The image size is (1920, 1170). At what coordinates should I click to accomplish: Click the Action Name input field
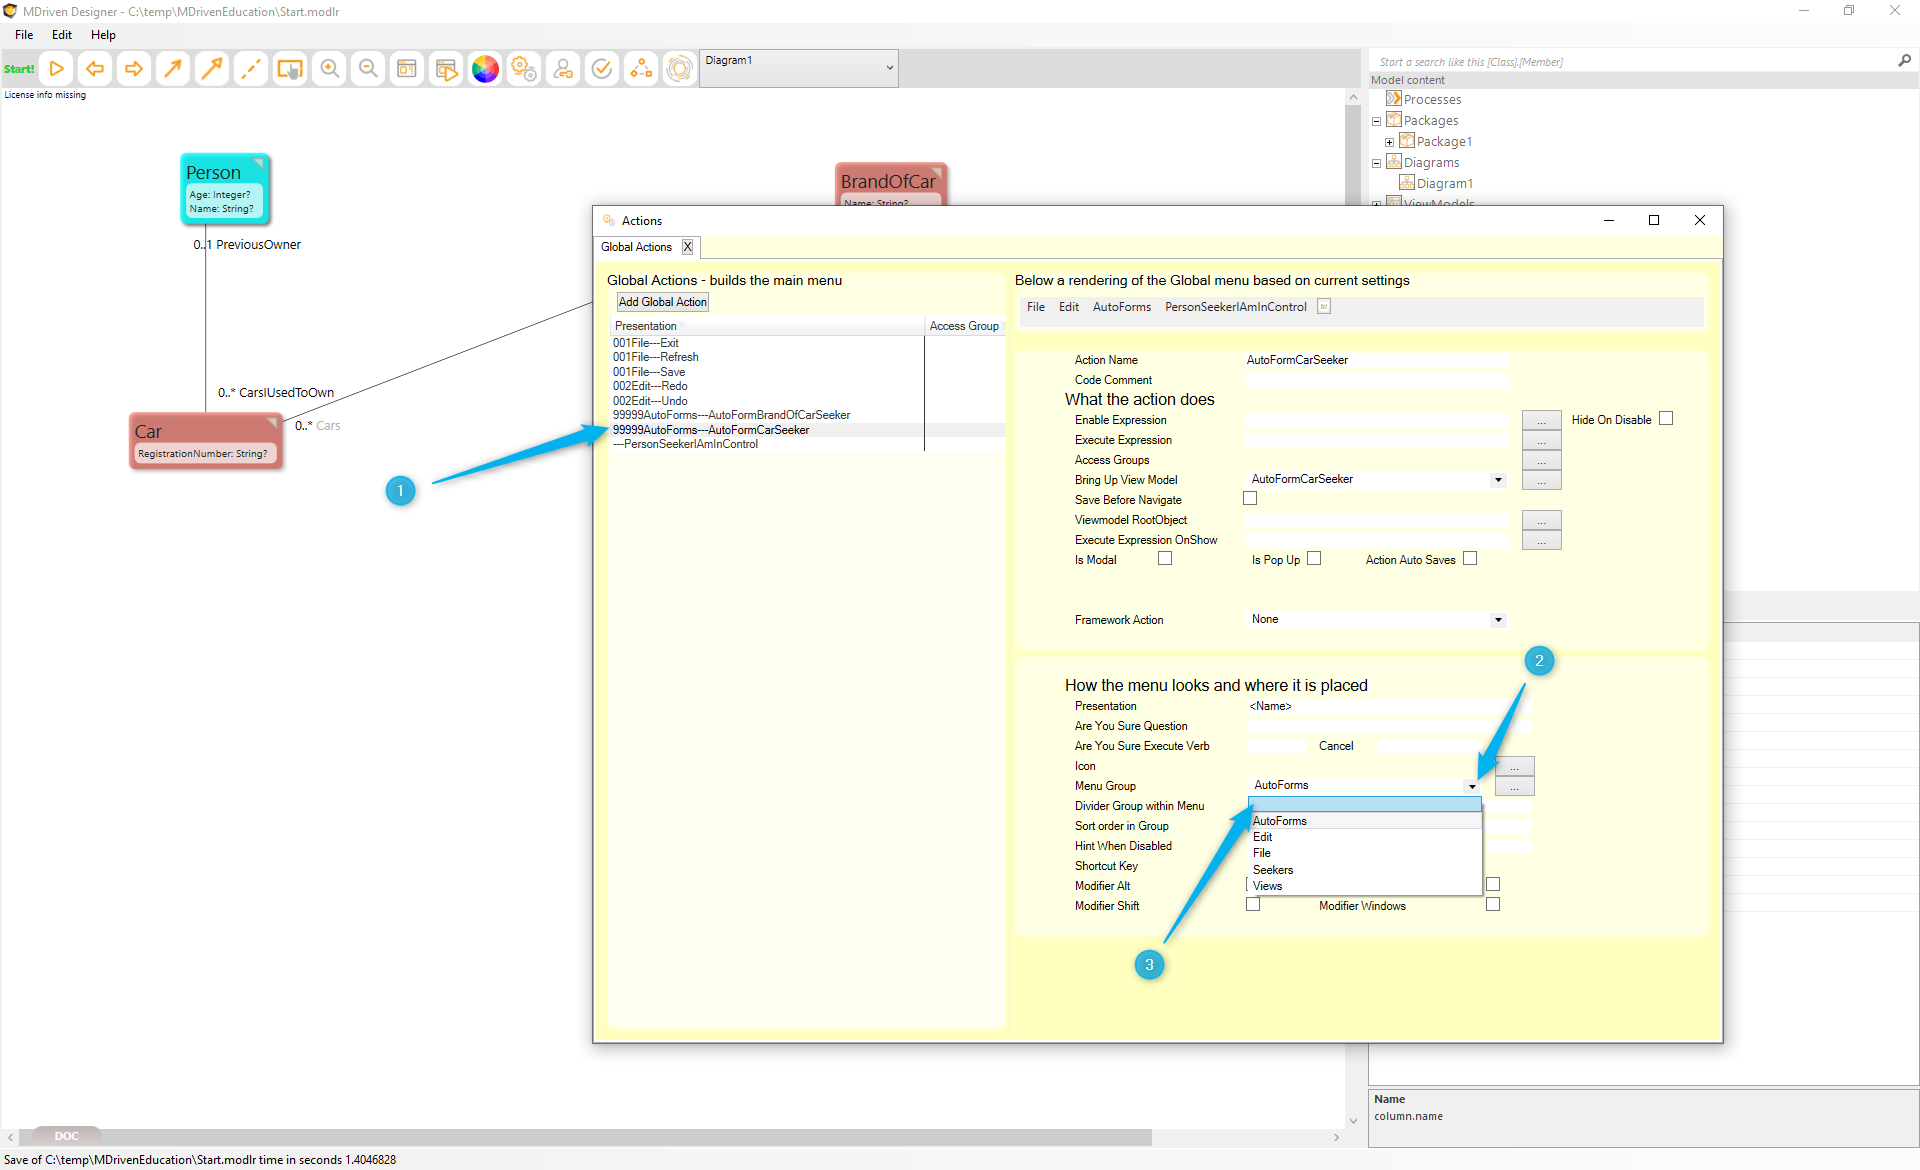pos(1376,360)
